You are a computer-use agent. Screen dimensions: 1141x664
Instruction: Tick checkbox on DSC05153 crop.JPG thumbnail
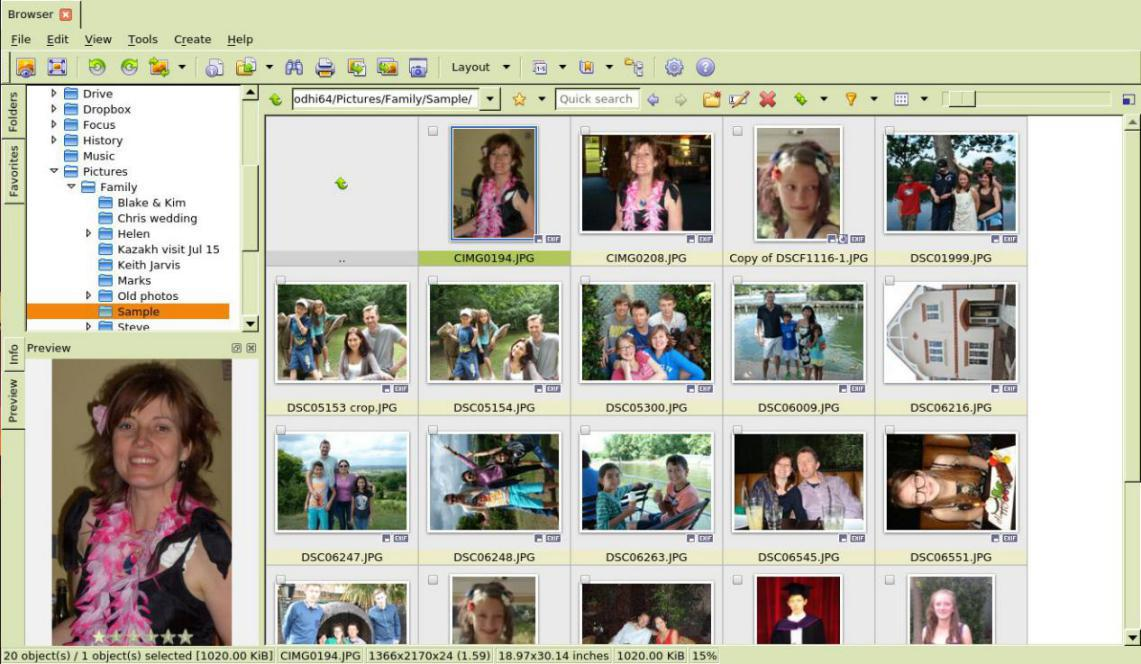[281, 280]
